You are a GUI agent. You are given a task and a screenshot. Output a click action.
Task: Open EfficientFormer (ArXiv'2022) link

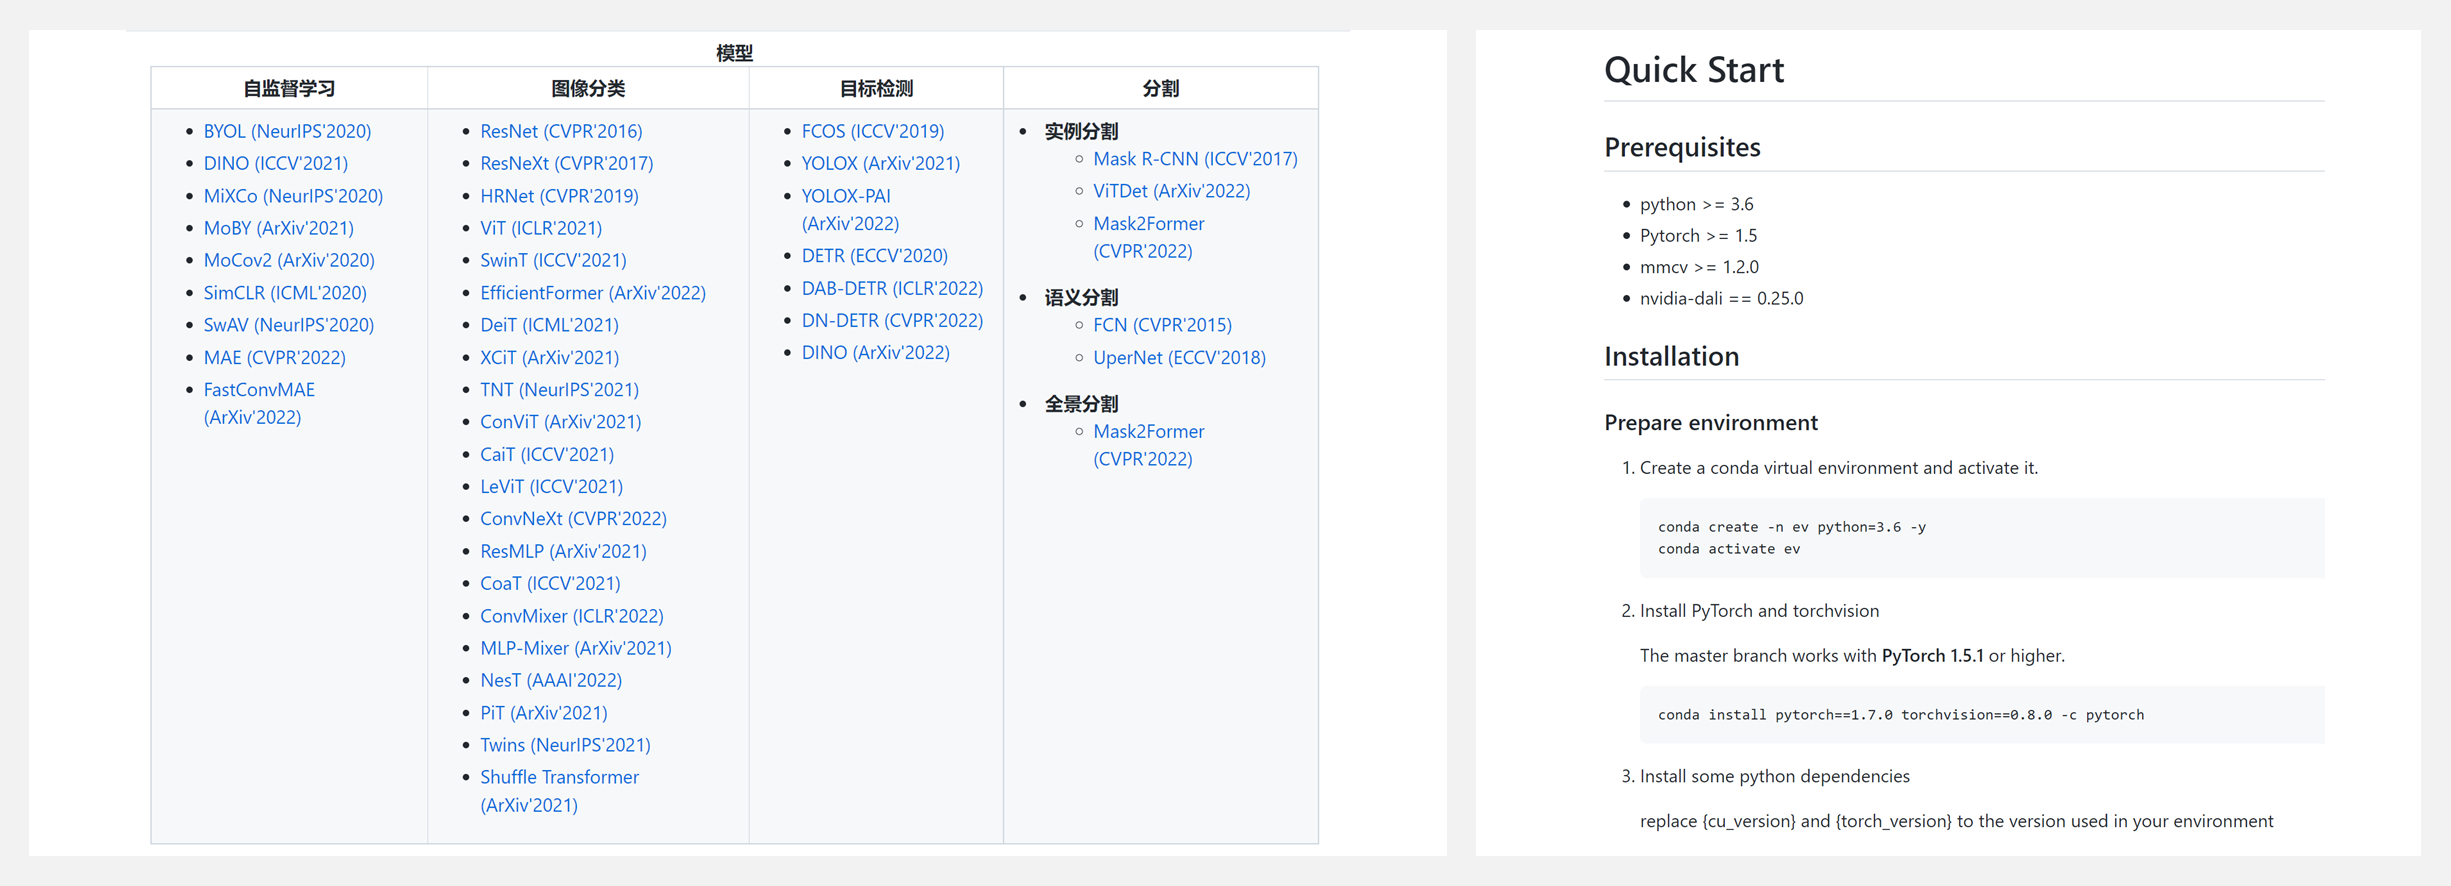[x=593, y=293]
